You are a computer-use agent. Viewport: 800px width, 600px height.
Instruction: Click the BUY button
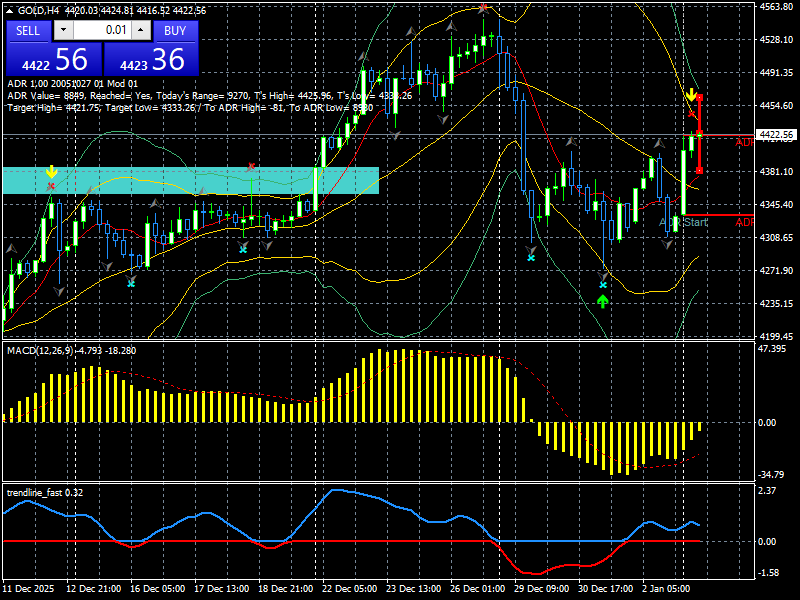pyautogui.click(x=175, y=31)
